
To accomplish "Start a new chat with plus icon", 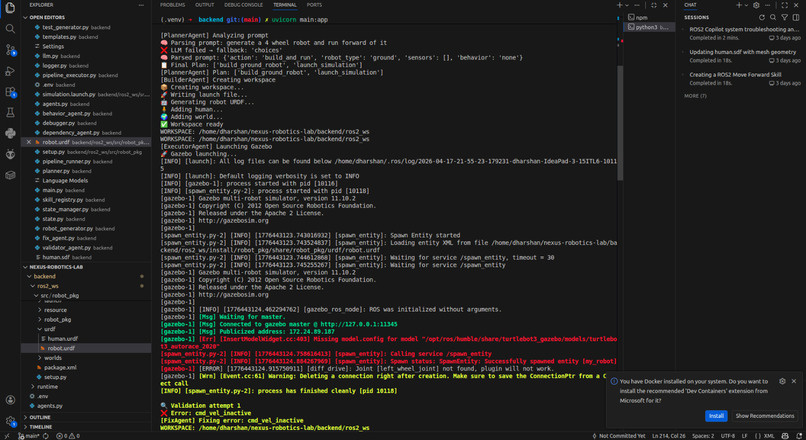I will click(x=739, y=5).
